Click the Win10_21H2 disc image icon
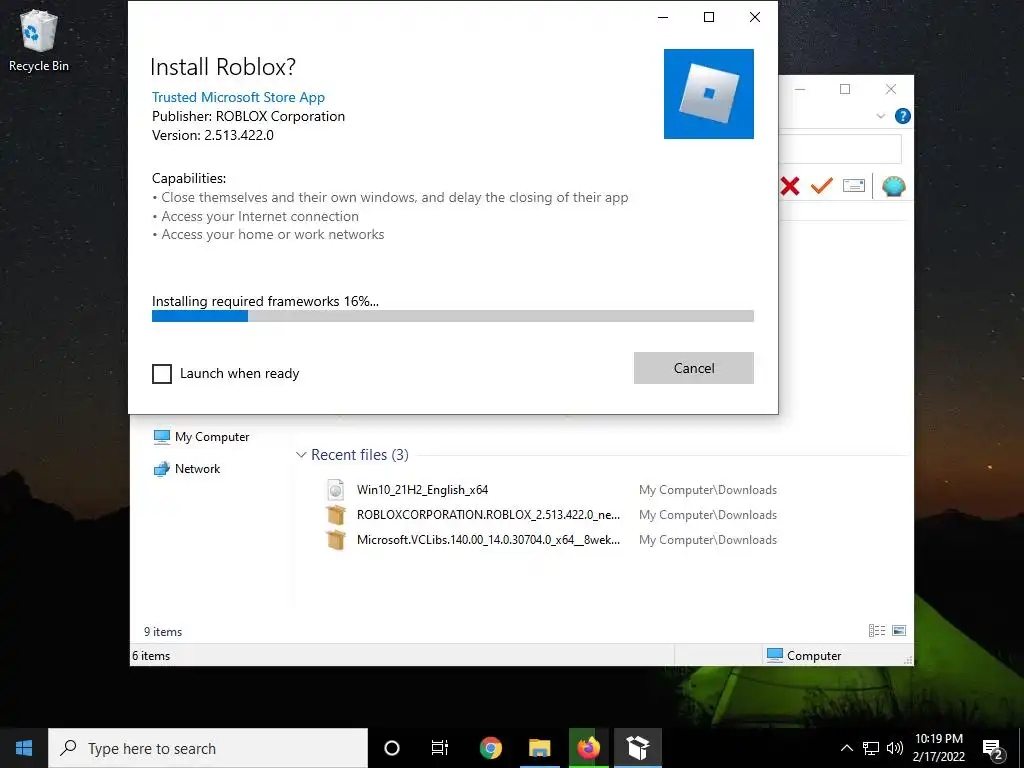Image resolution: width=1024 pixels, height=768 pixels. (336, 490)
